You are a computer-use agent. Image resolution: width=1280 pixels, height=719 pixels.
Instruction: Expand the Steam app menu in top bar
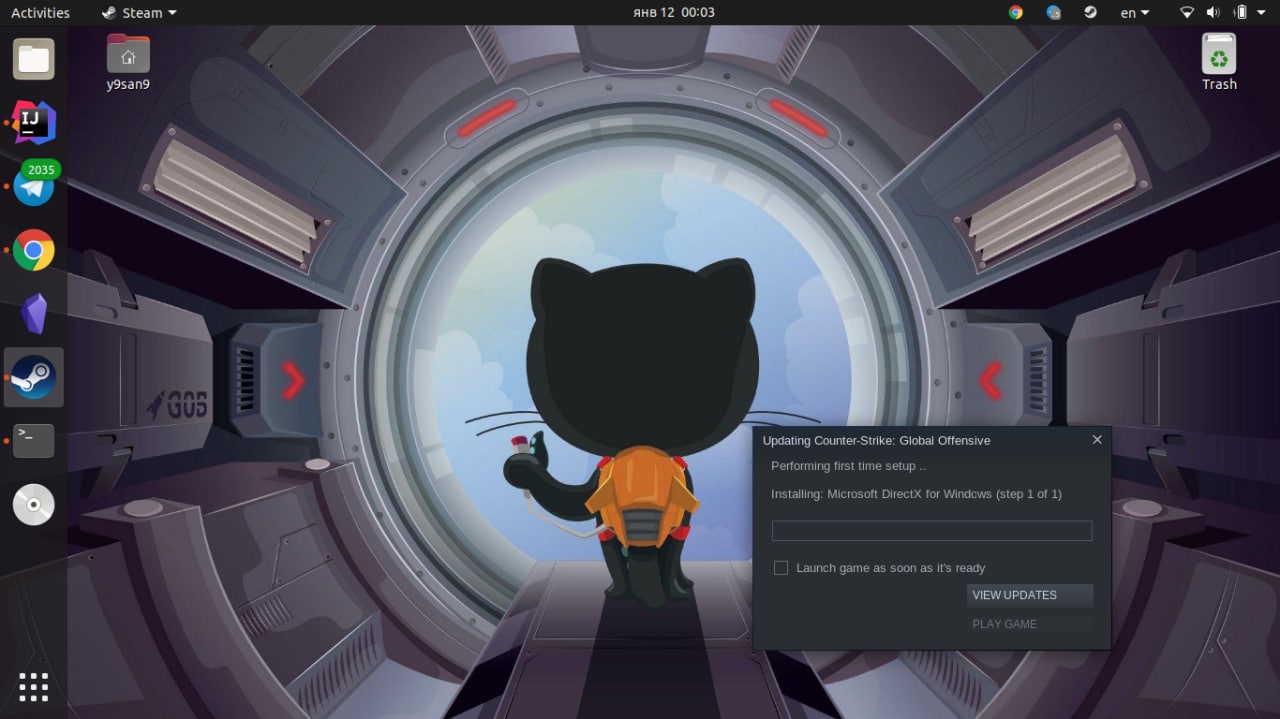click(x=140, y=13)
